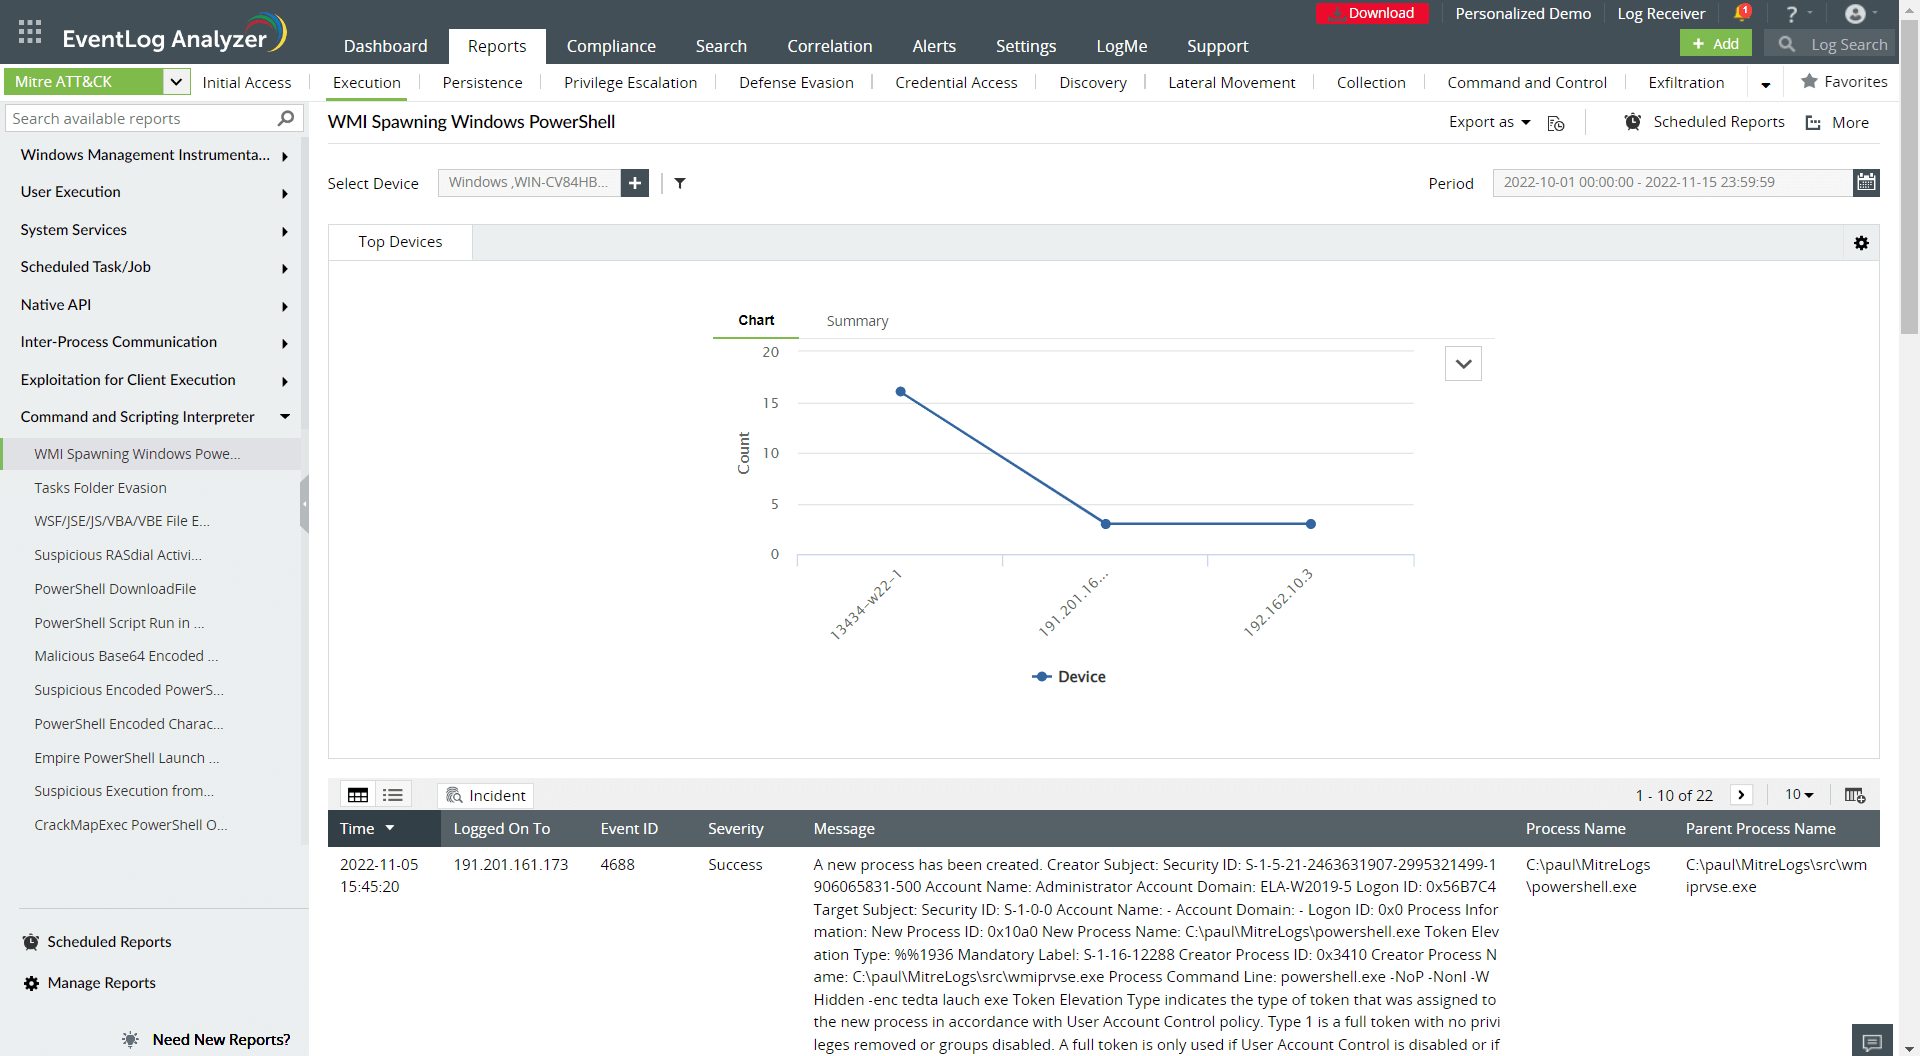Open the CrackMapExec PowerShell report

[131, 825]
